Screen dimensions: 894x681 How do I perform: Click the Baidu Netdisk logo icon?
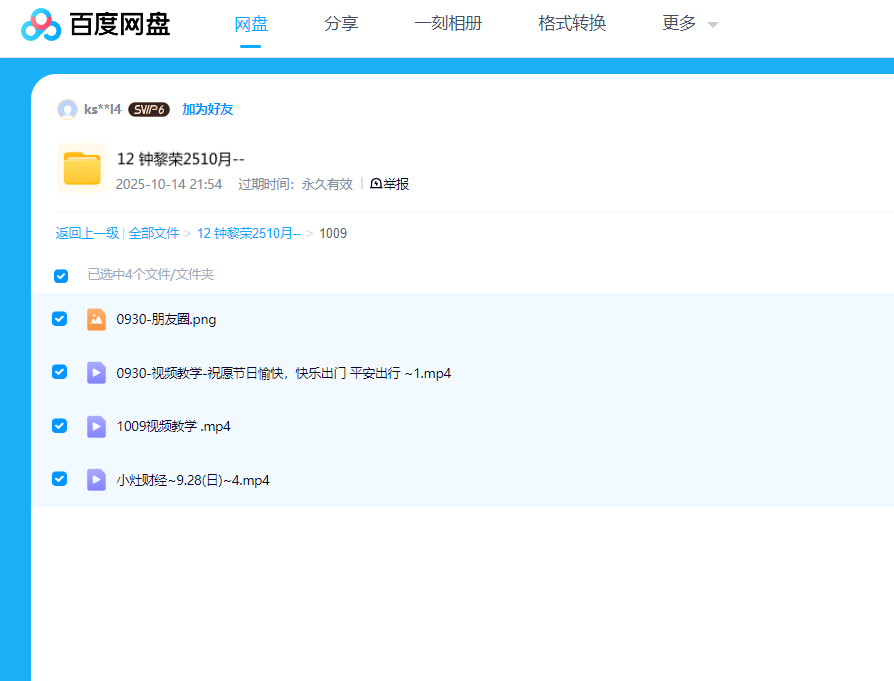41,25
